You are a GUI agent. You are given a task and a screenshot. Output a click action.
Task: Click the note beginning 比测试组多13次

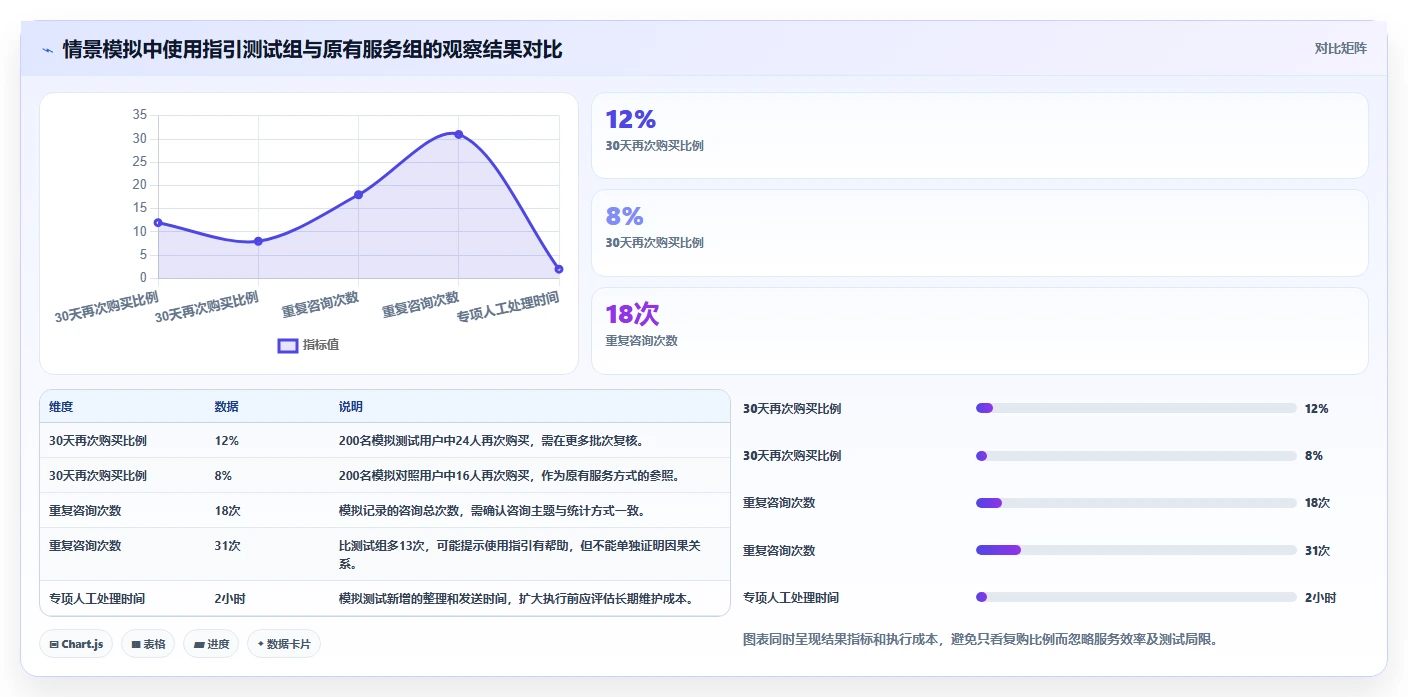(x=520, y=554)
